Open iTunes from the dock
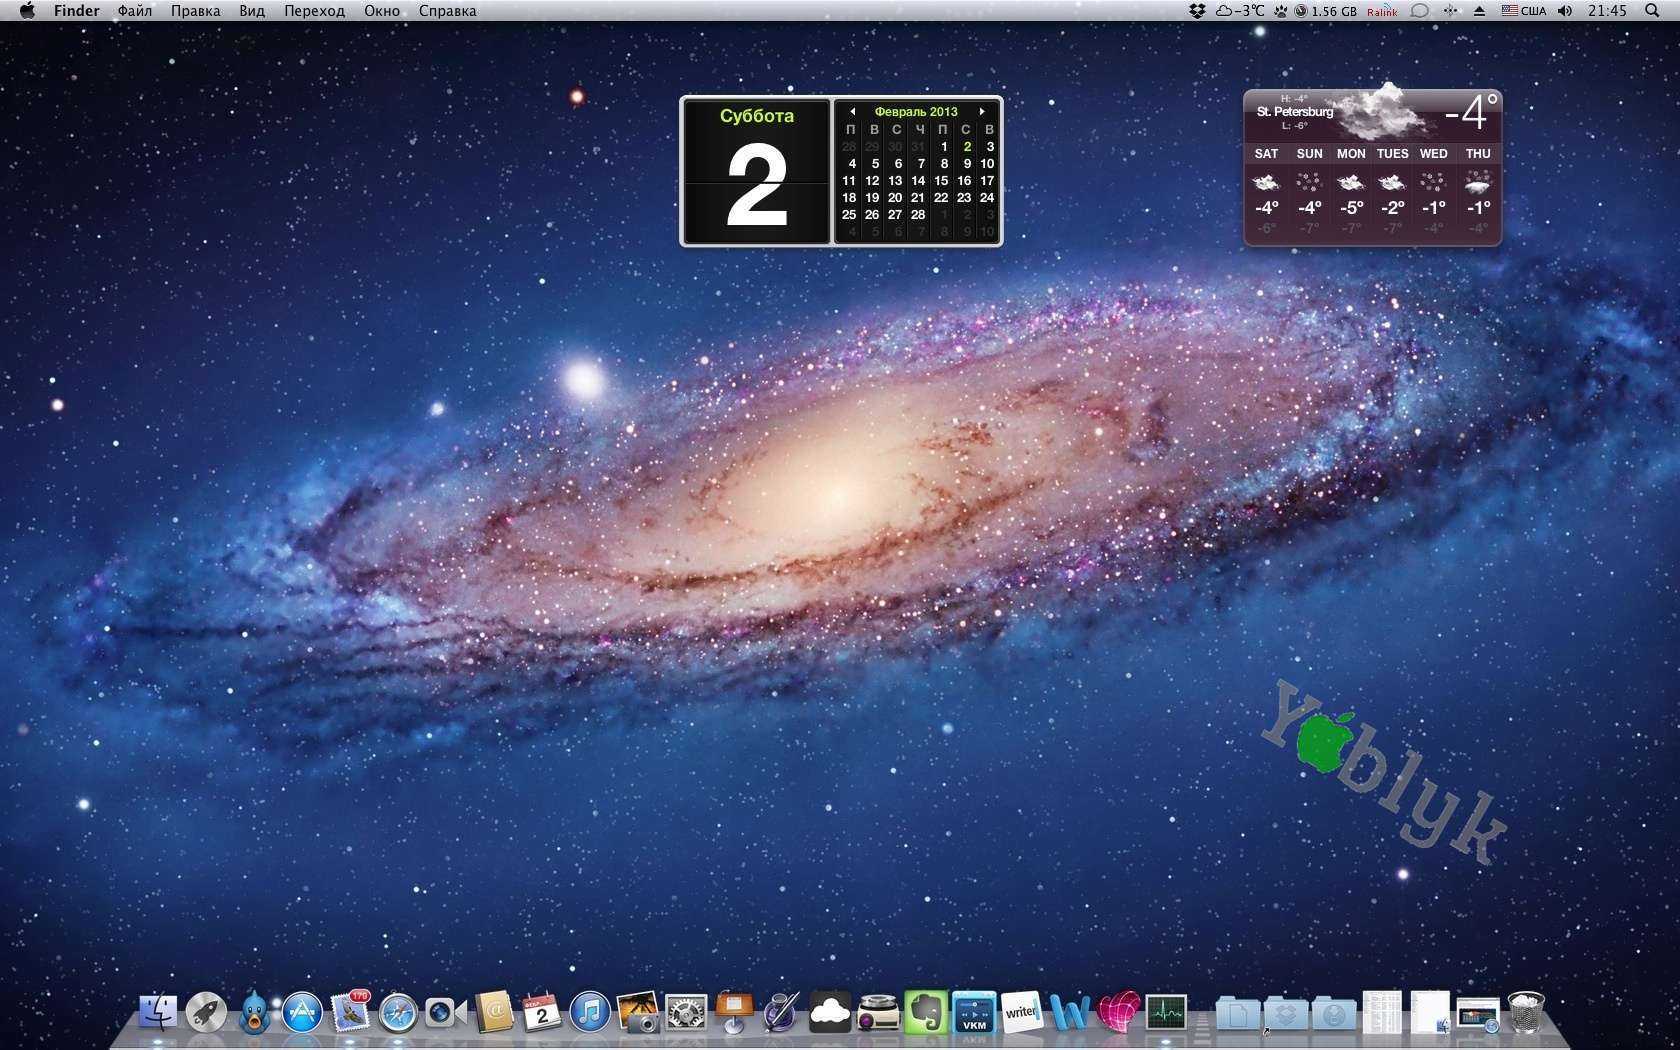This screenshot has width=1680, height=1050. click(x=590, y=1012)
